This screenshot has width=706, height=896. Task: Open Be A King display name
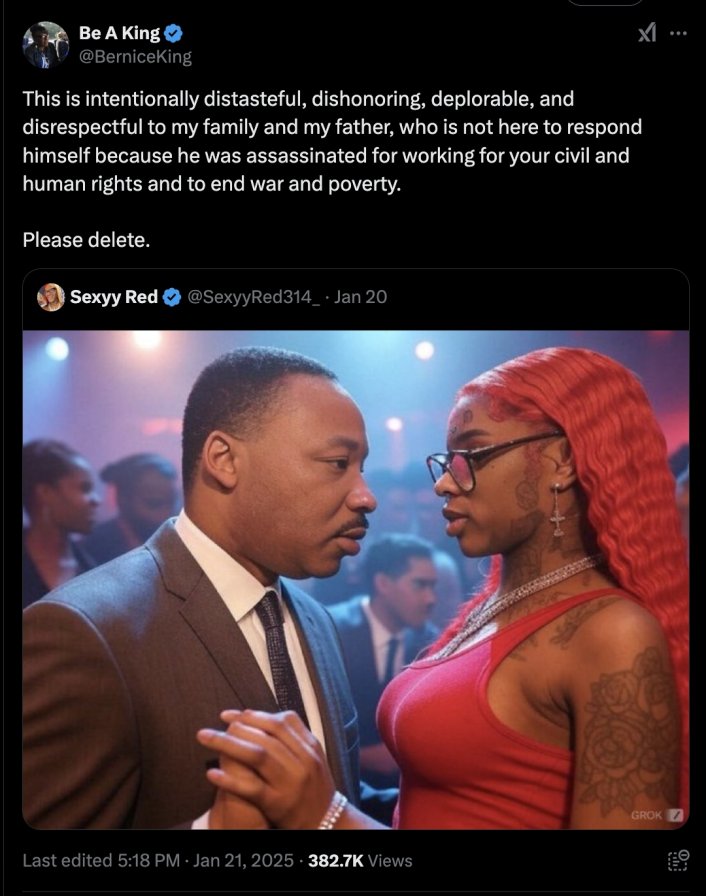(119, 33)
